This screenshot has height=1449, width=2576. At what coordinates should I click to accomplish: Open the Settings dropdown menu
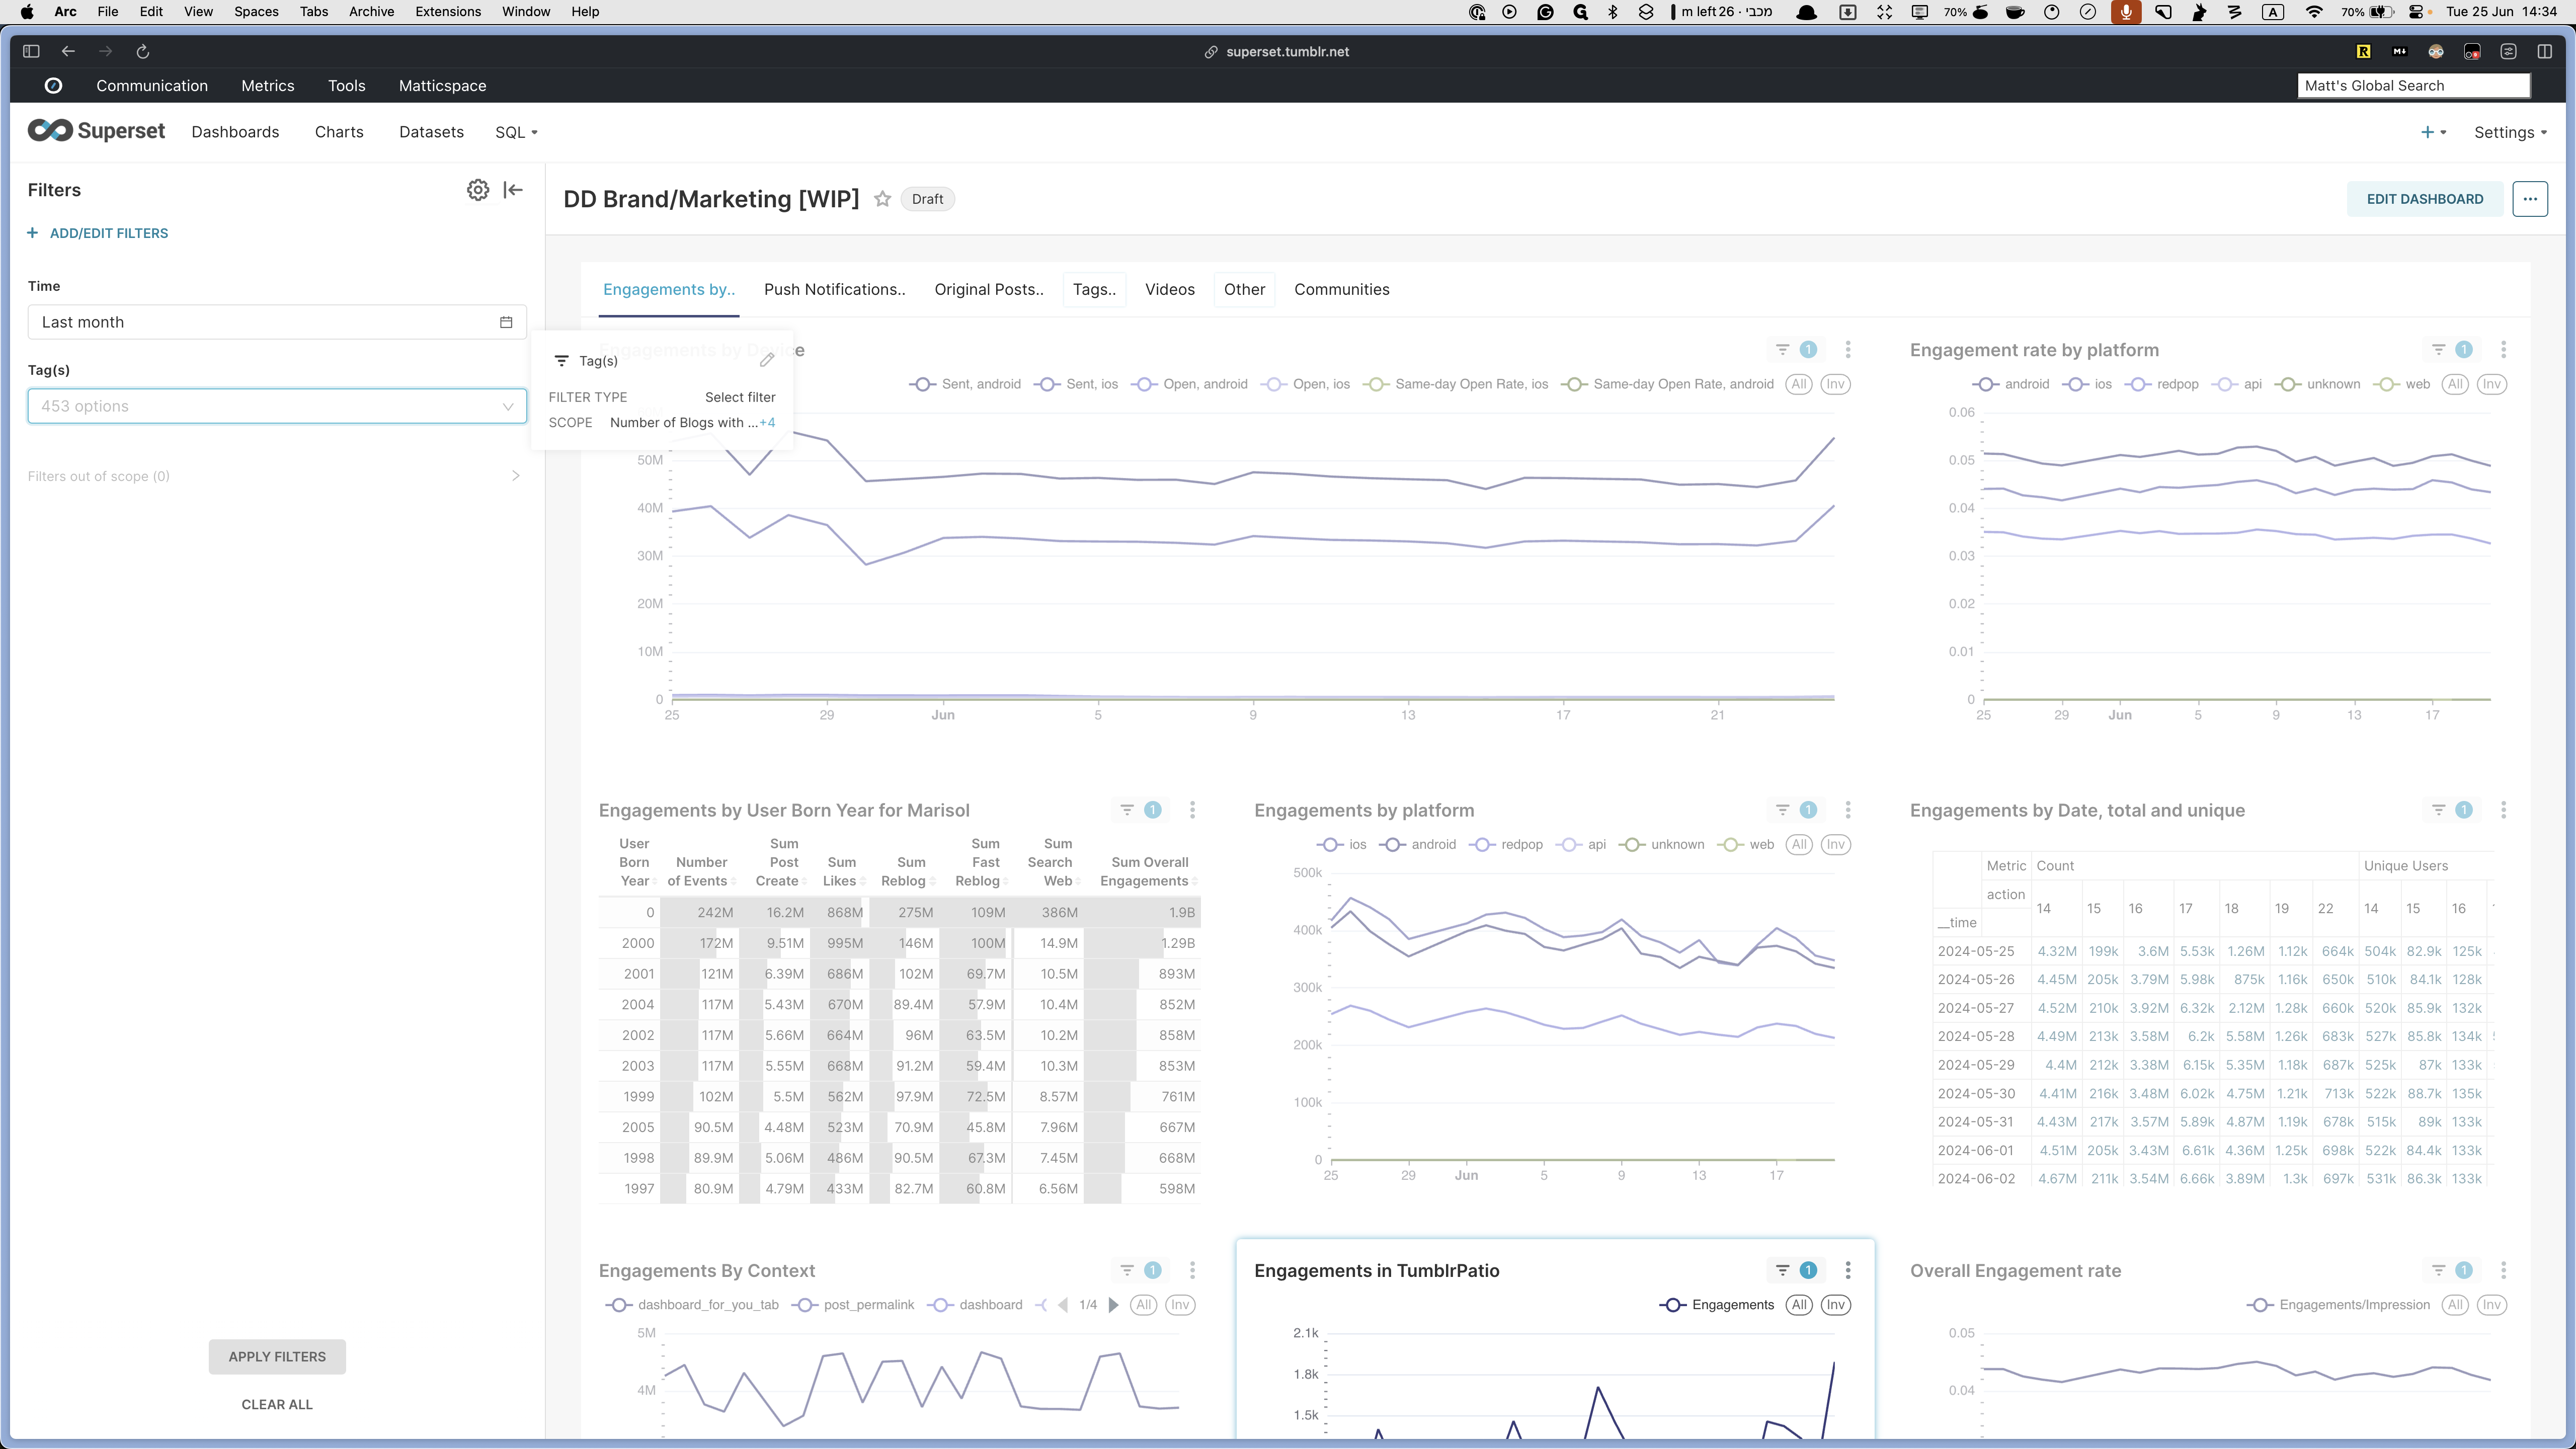[x=2510, y=132]
